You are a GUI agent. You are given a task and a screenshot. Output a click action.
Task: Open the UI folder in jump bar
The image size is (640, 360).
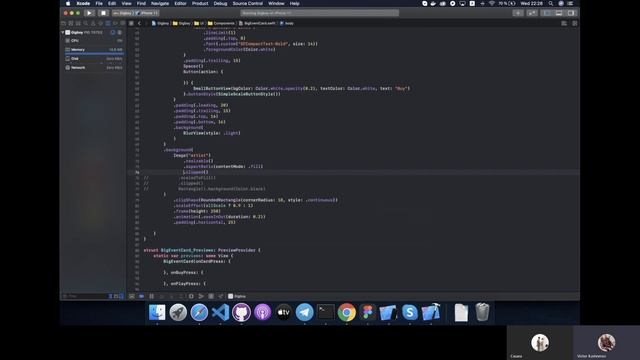pyautogui.click(x=199, y=23)
